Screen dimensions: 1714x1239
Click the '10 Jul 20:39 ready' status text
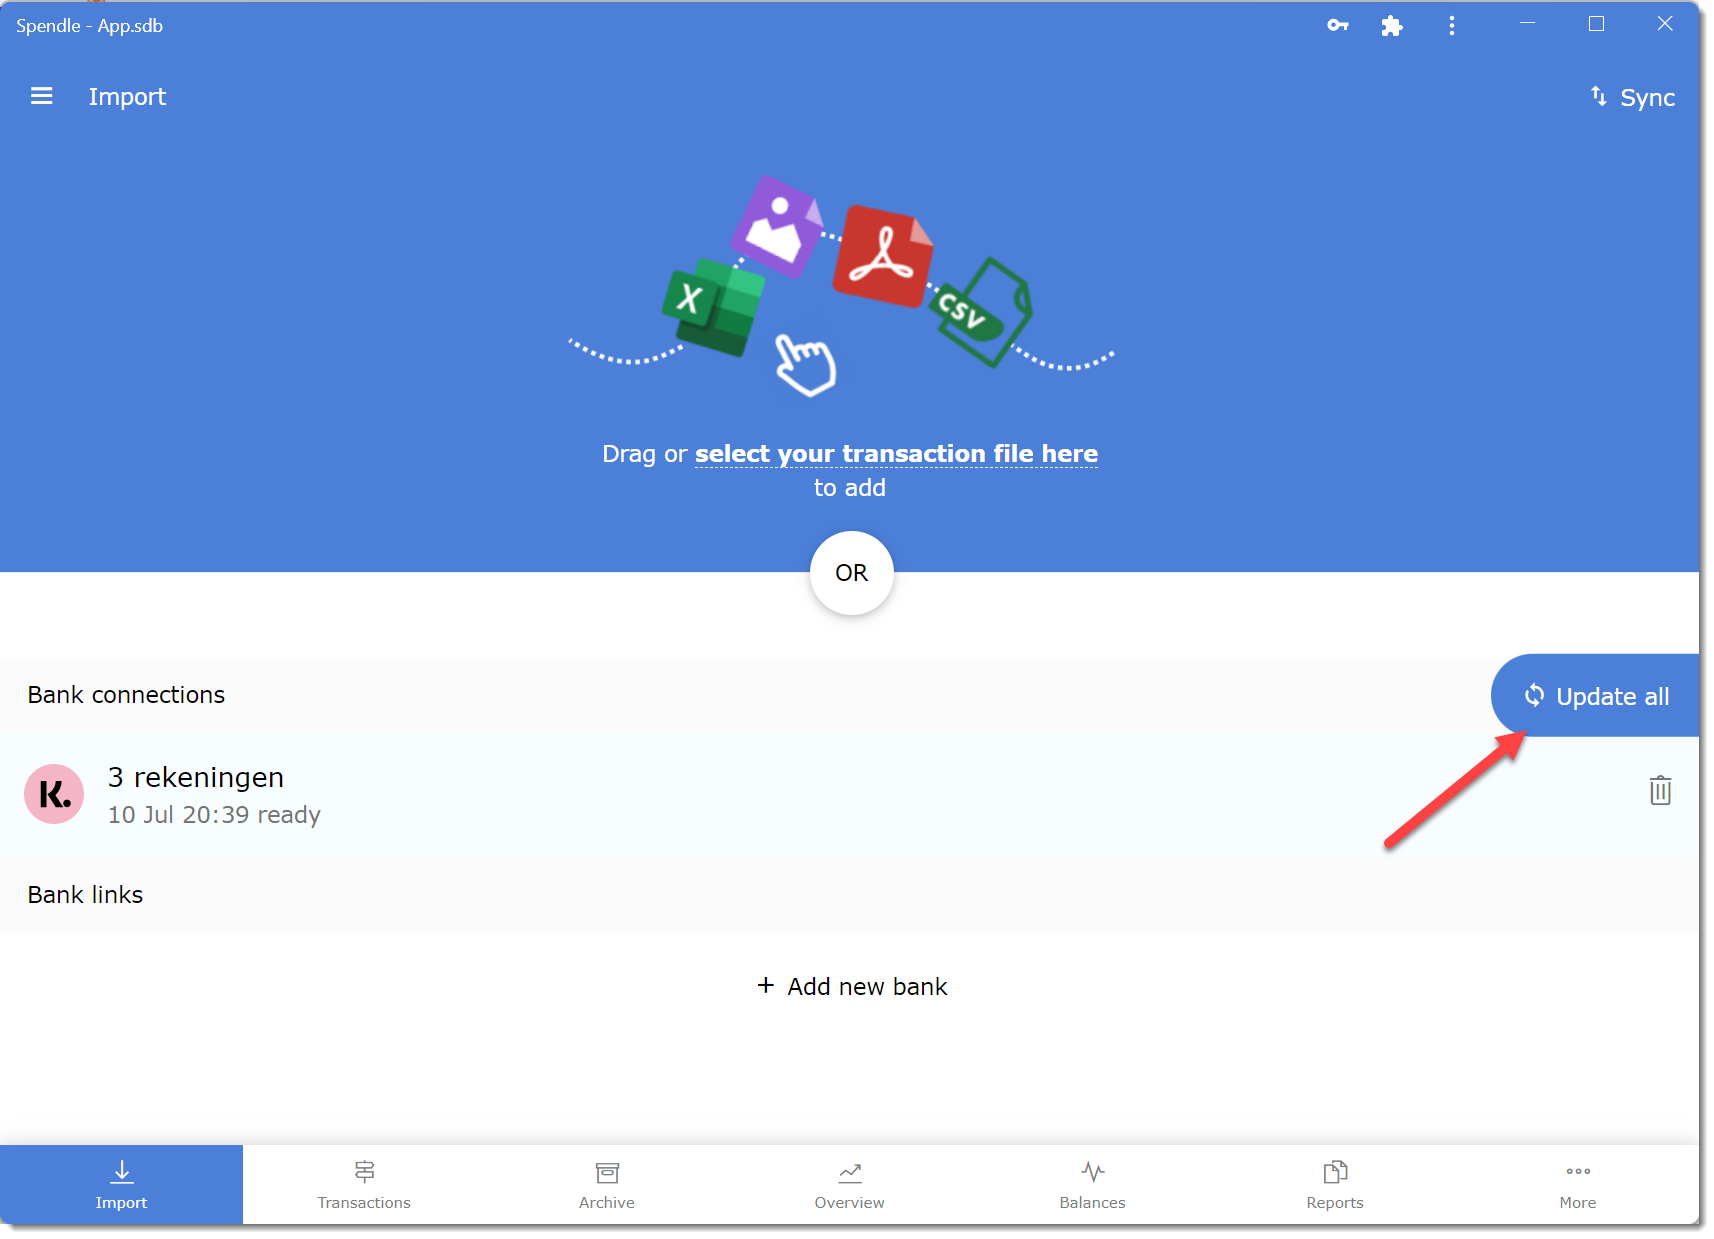pyautogui.click(x=214, y=815)
